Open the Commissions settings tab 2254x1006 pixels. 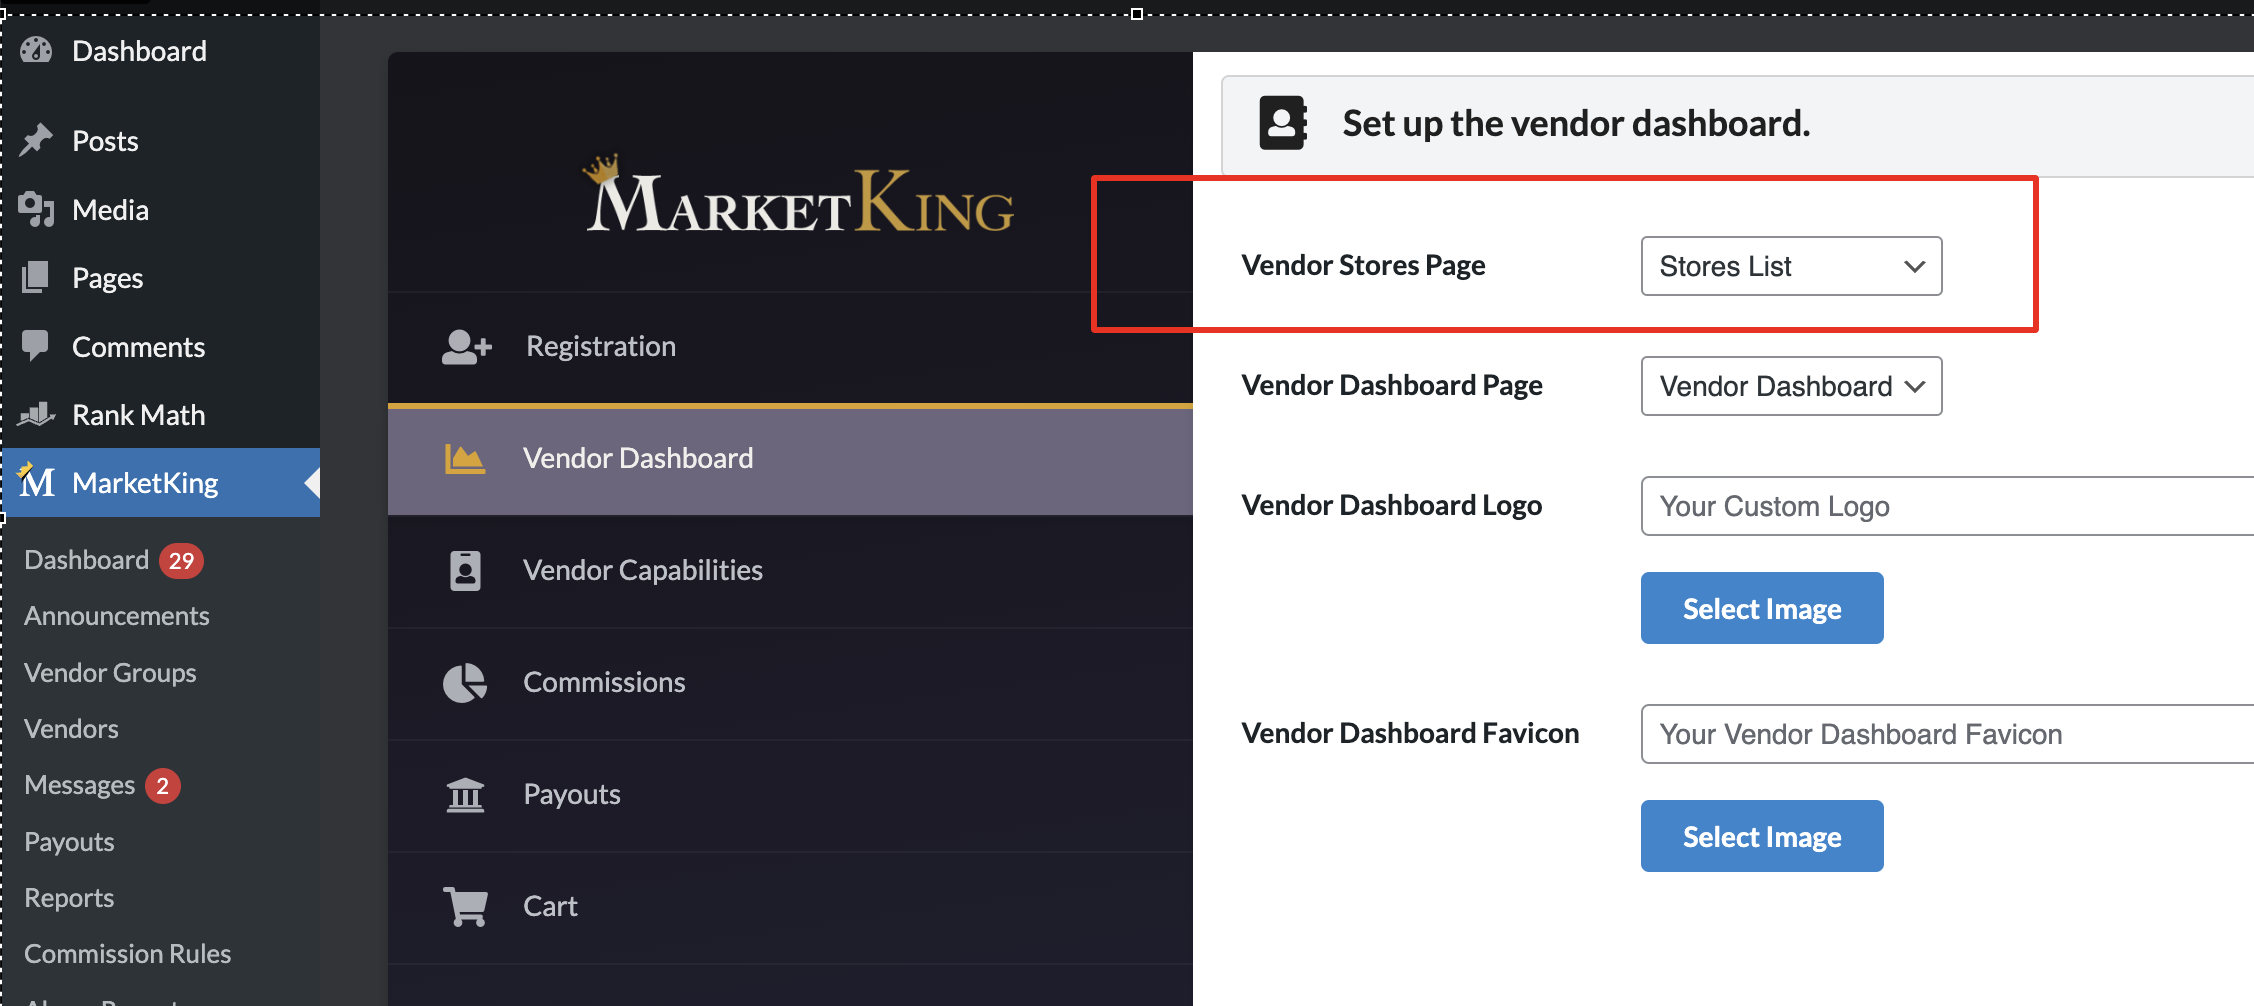click(x=790, y=683)
